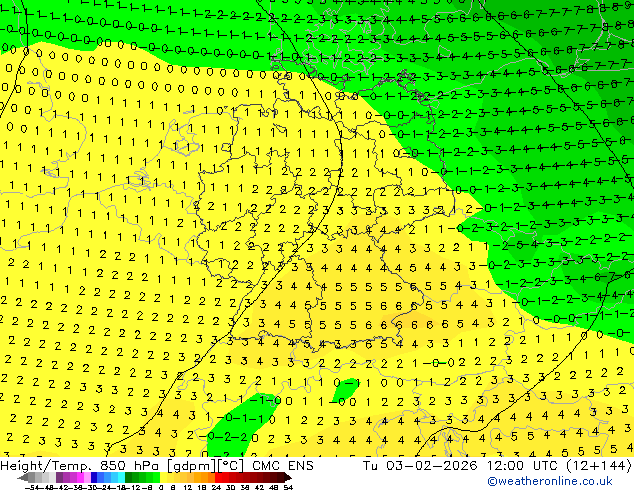Click the date "Tu 03-02-2026"
Viewport: 634px width, 490px height.
point(420,466)
